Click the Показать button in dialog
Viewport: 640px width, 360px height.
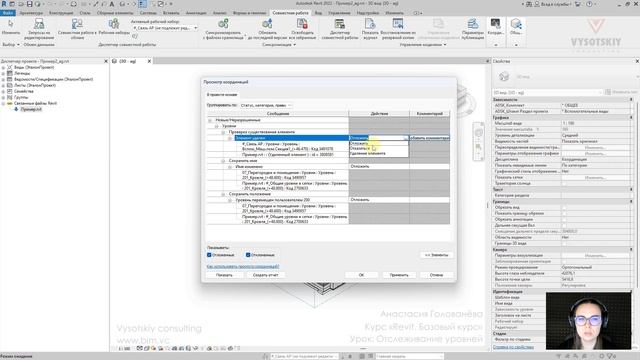click(224, 275)
